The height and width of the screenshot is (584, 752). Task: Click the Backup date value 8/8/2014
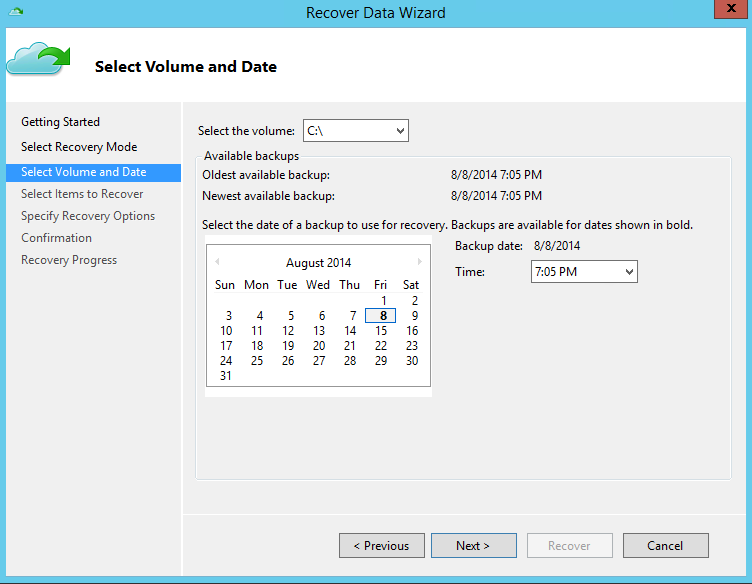coord(557,246)
